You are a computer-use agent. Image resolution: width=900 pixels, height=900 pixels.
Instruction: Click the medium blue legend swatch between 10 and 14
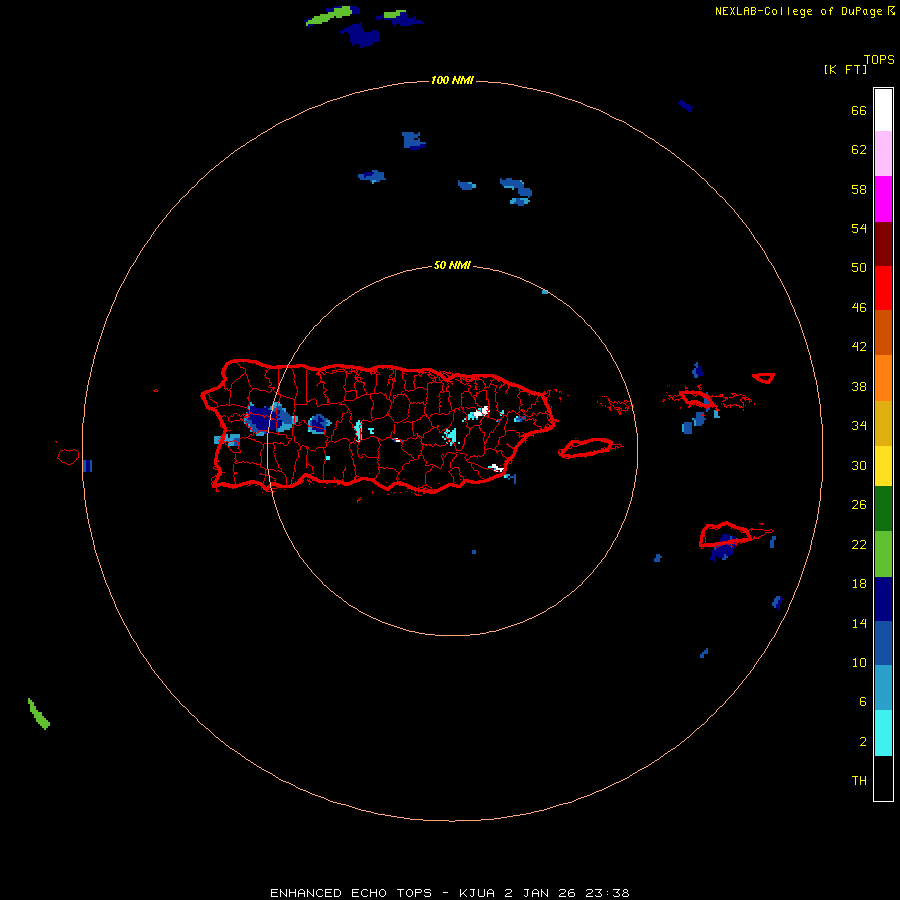pyautogui.click(x=883, y=643)
